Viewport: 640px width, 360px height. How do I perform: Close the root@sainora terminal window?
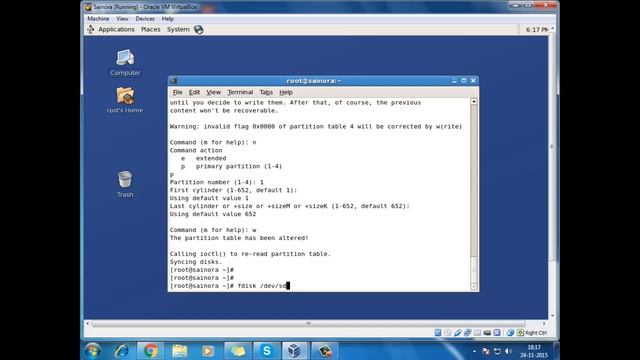point(473,81)
